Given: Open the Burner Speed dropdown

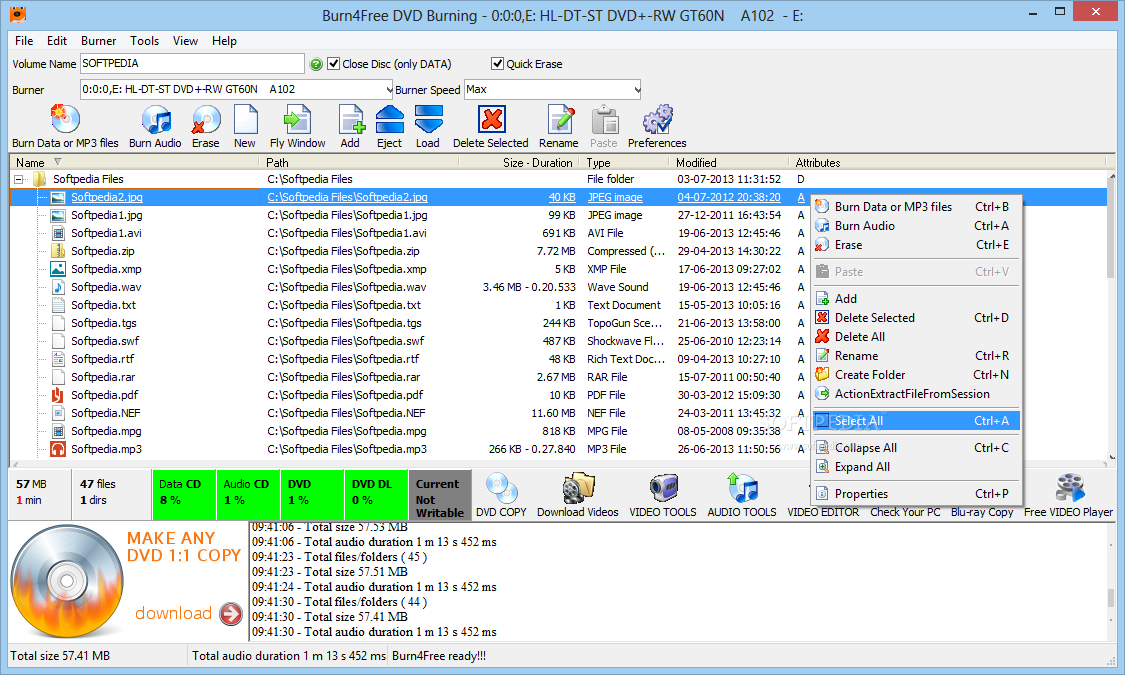Looking at the screenshot, I should pyautogui.click(x=636, y=90).
